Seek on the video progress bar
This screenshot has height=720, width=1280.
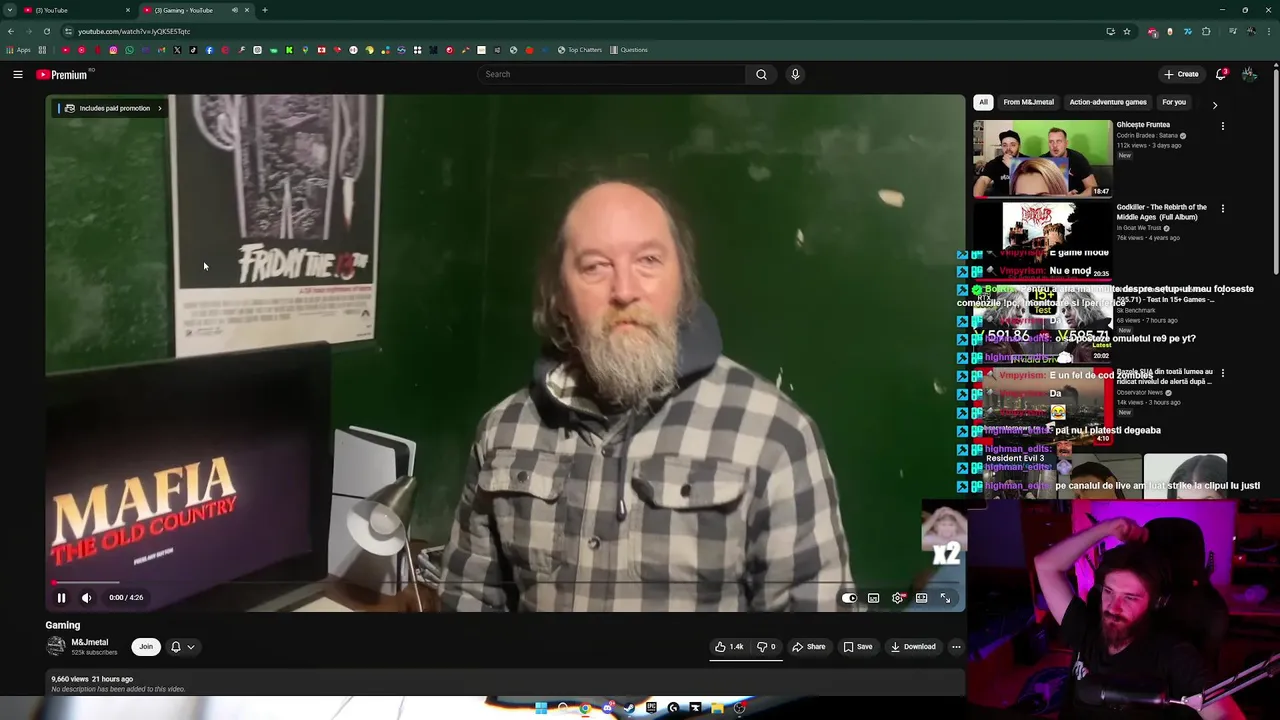tap(505, 582)
